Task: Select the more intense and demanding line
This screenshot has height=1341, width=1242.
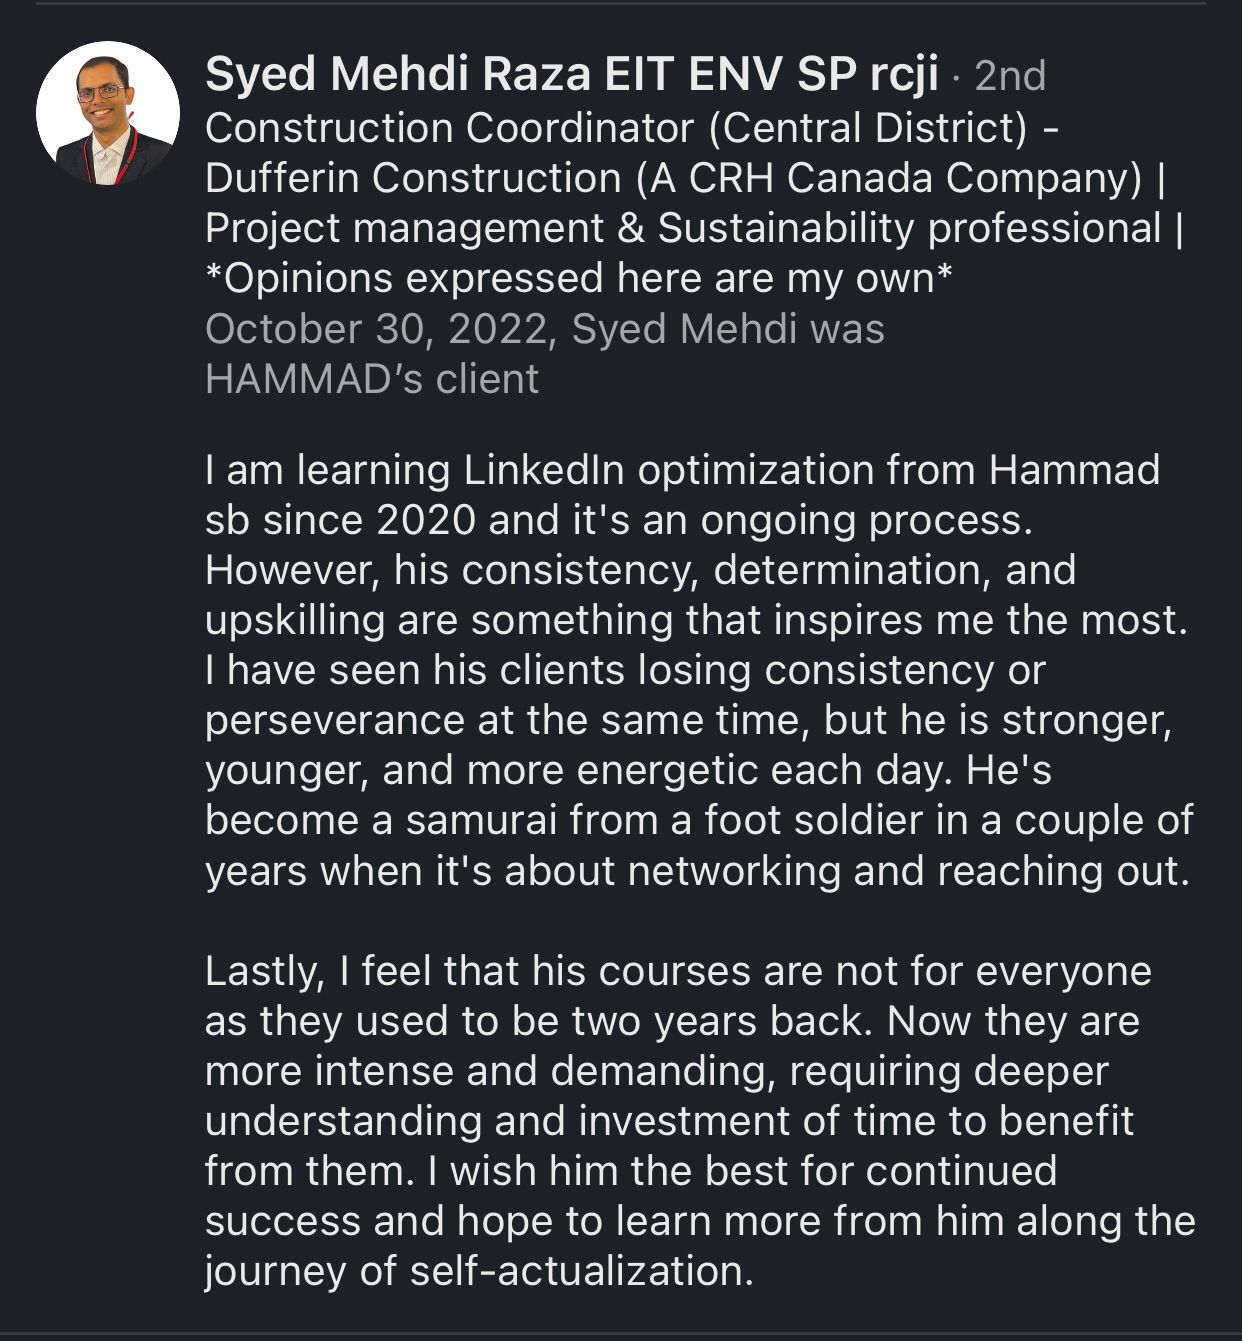Action: point(657,1071)
